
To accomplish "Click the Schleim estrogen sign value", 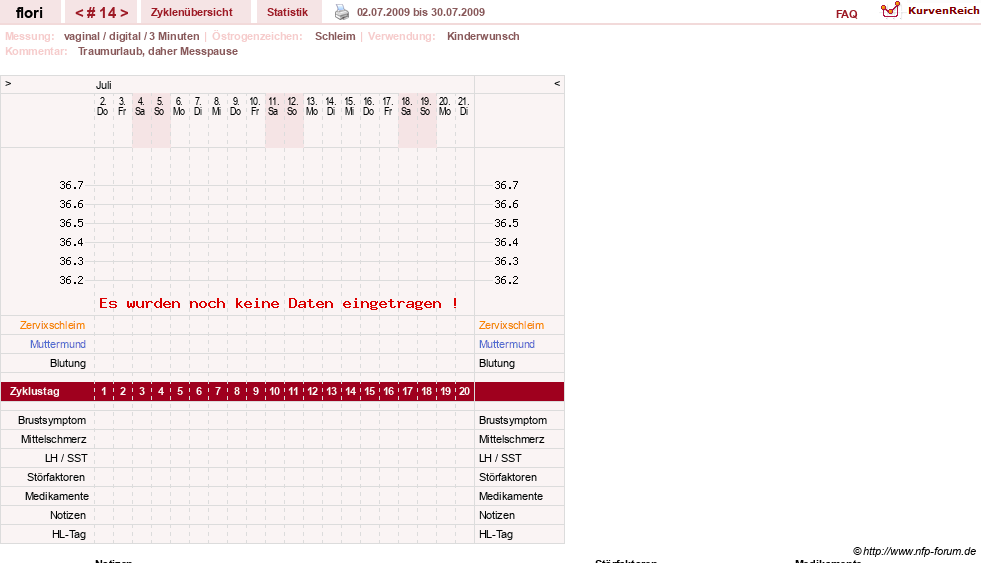I will pyautogui.click(x=335, y=36).
